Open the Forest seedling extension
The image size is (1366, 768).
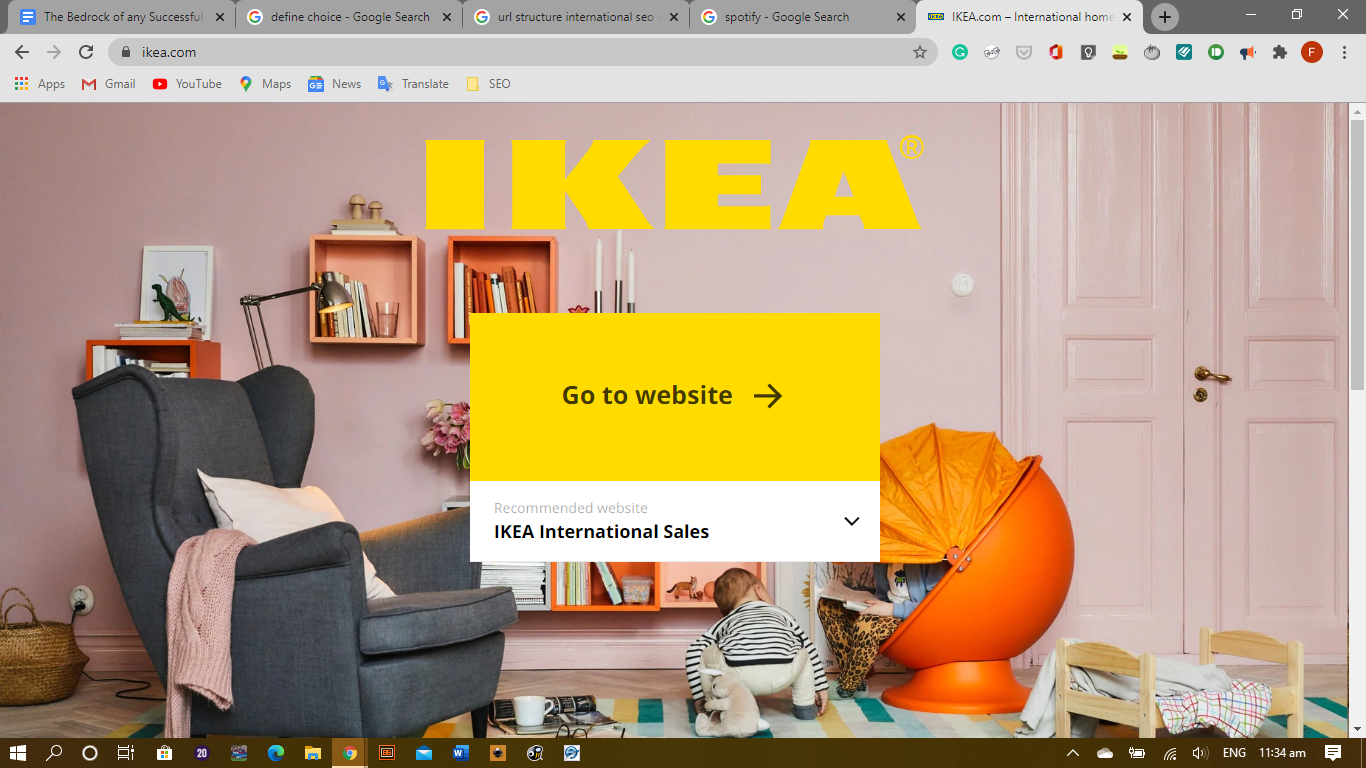1120,52
